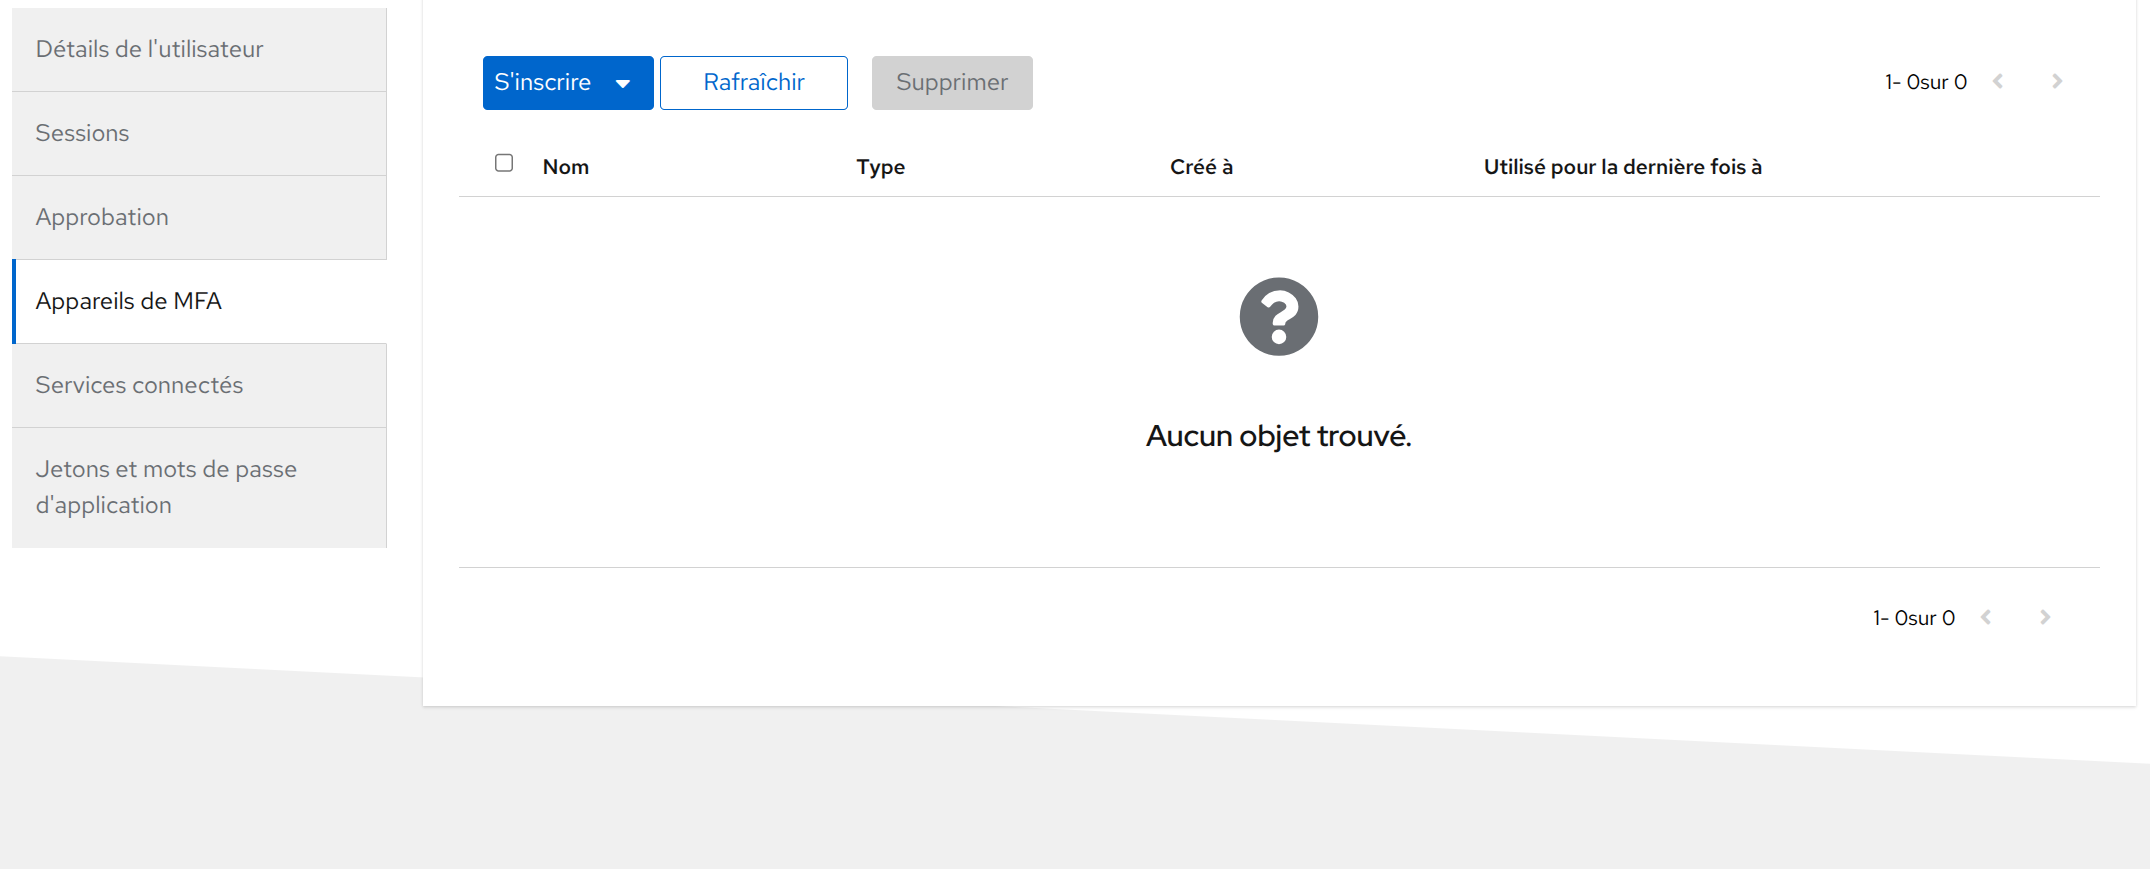
Task: Open the Services connectés tab
Action: [x=139, y=385]
